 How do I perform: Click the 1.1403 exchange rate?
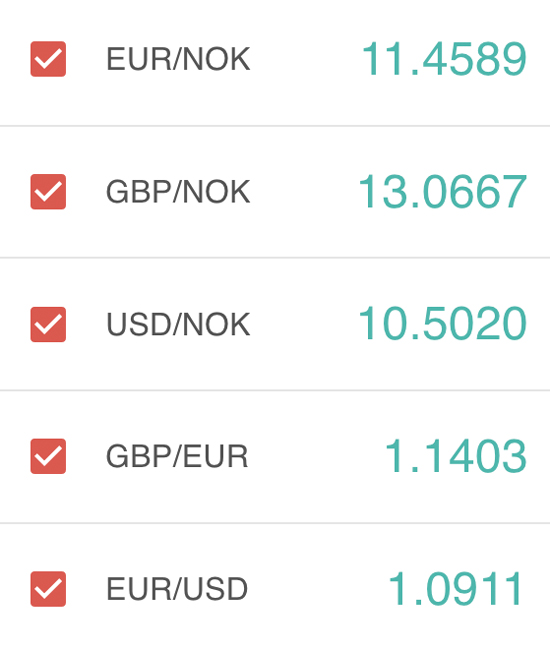pos(456,456)
